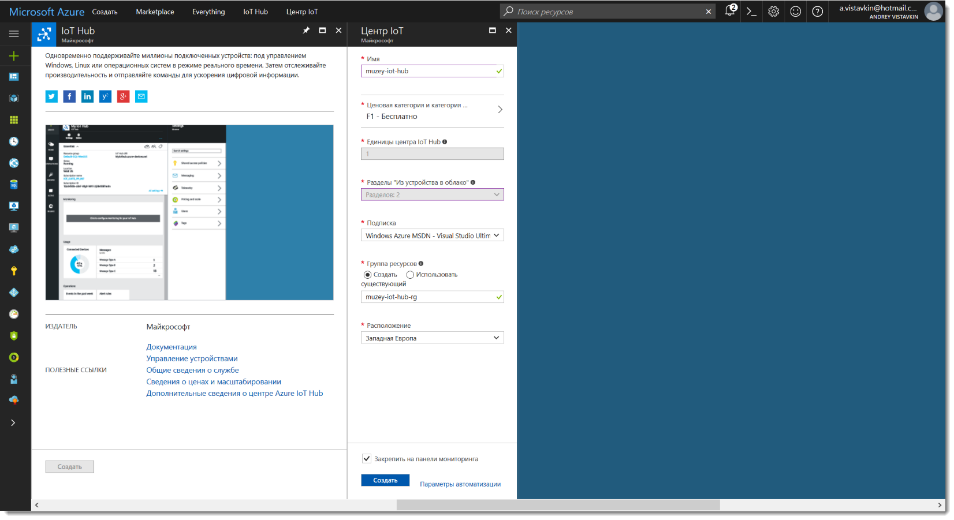Open the hamburger menu in the sidebar
Screen dimensions: 954x520
(13, 34)
